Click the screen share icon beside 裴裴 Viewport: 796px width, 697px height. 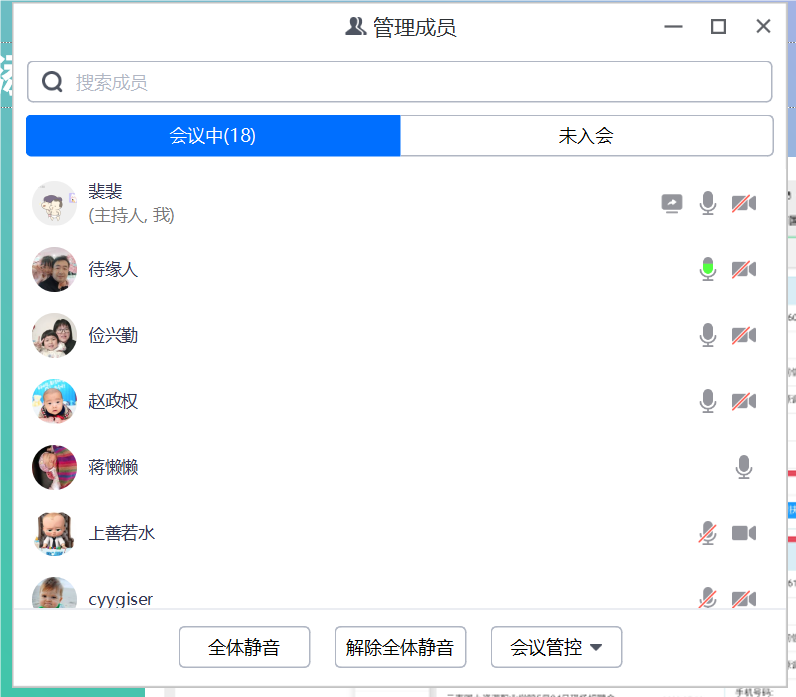point(672,203)
